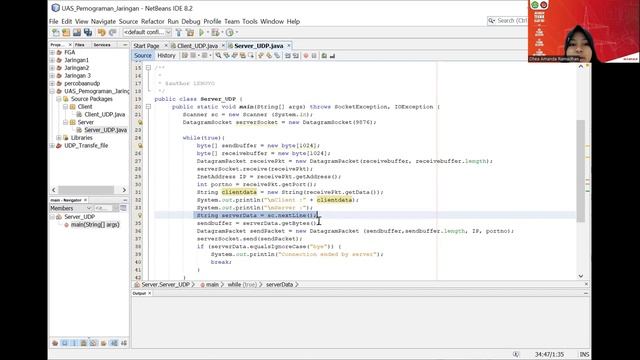Viewport: 640px width, 360px height.
Task: Click the Stop Macro Recording icon
Action: (314, 56)
